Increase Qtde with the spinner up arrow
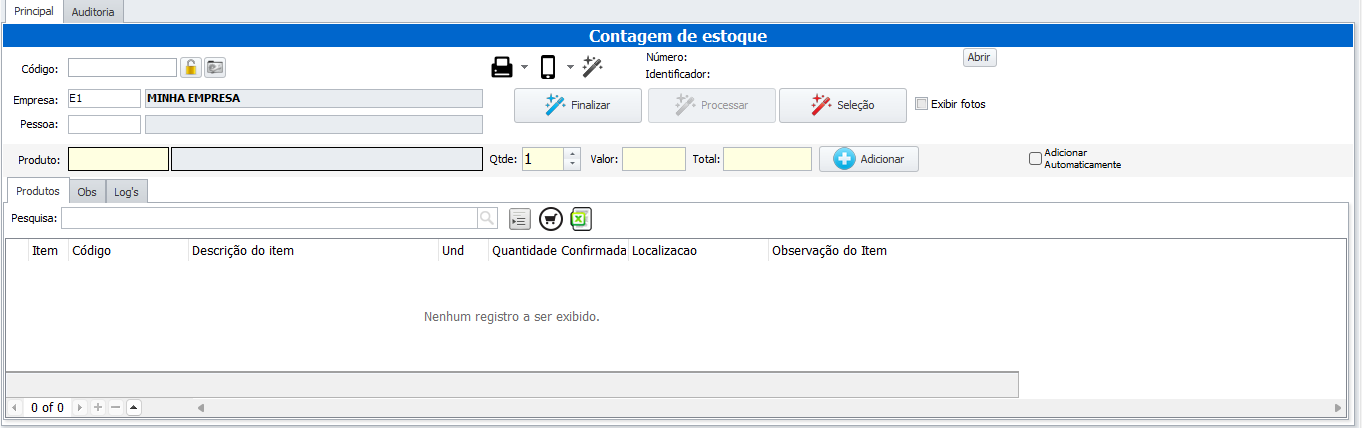1362x428 pixels. point(572,154)
